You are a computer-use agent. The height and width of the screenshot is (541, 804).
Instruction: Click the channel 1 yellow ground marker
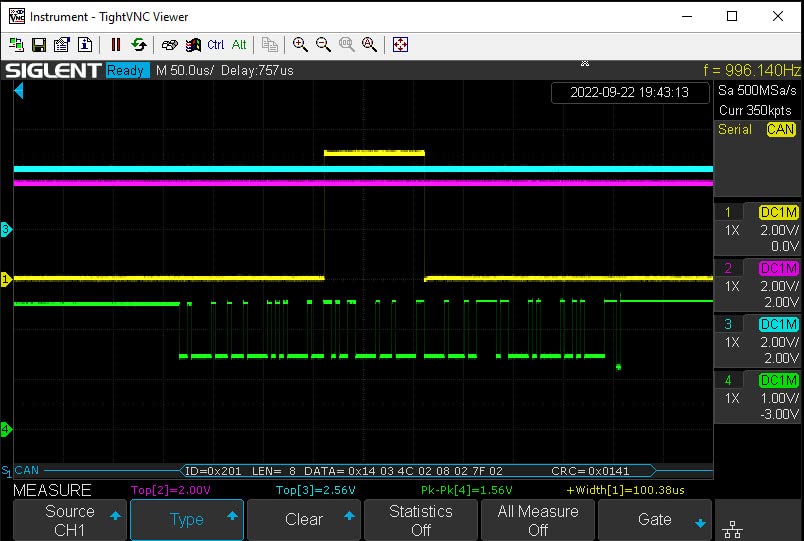6,279
